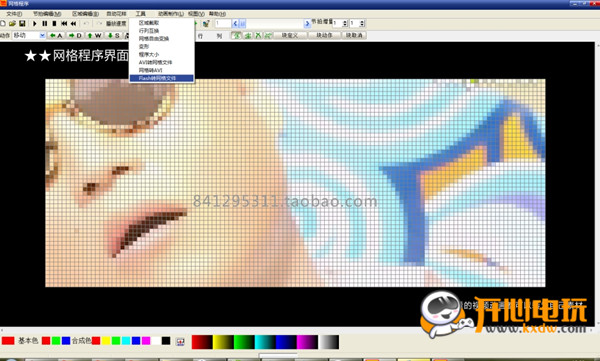The height and width of the screenshot is (361, 600).
Task: Click the 块定义 button
Action: (290, 35)
